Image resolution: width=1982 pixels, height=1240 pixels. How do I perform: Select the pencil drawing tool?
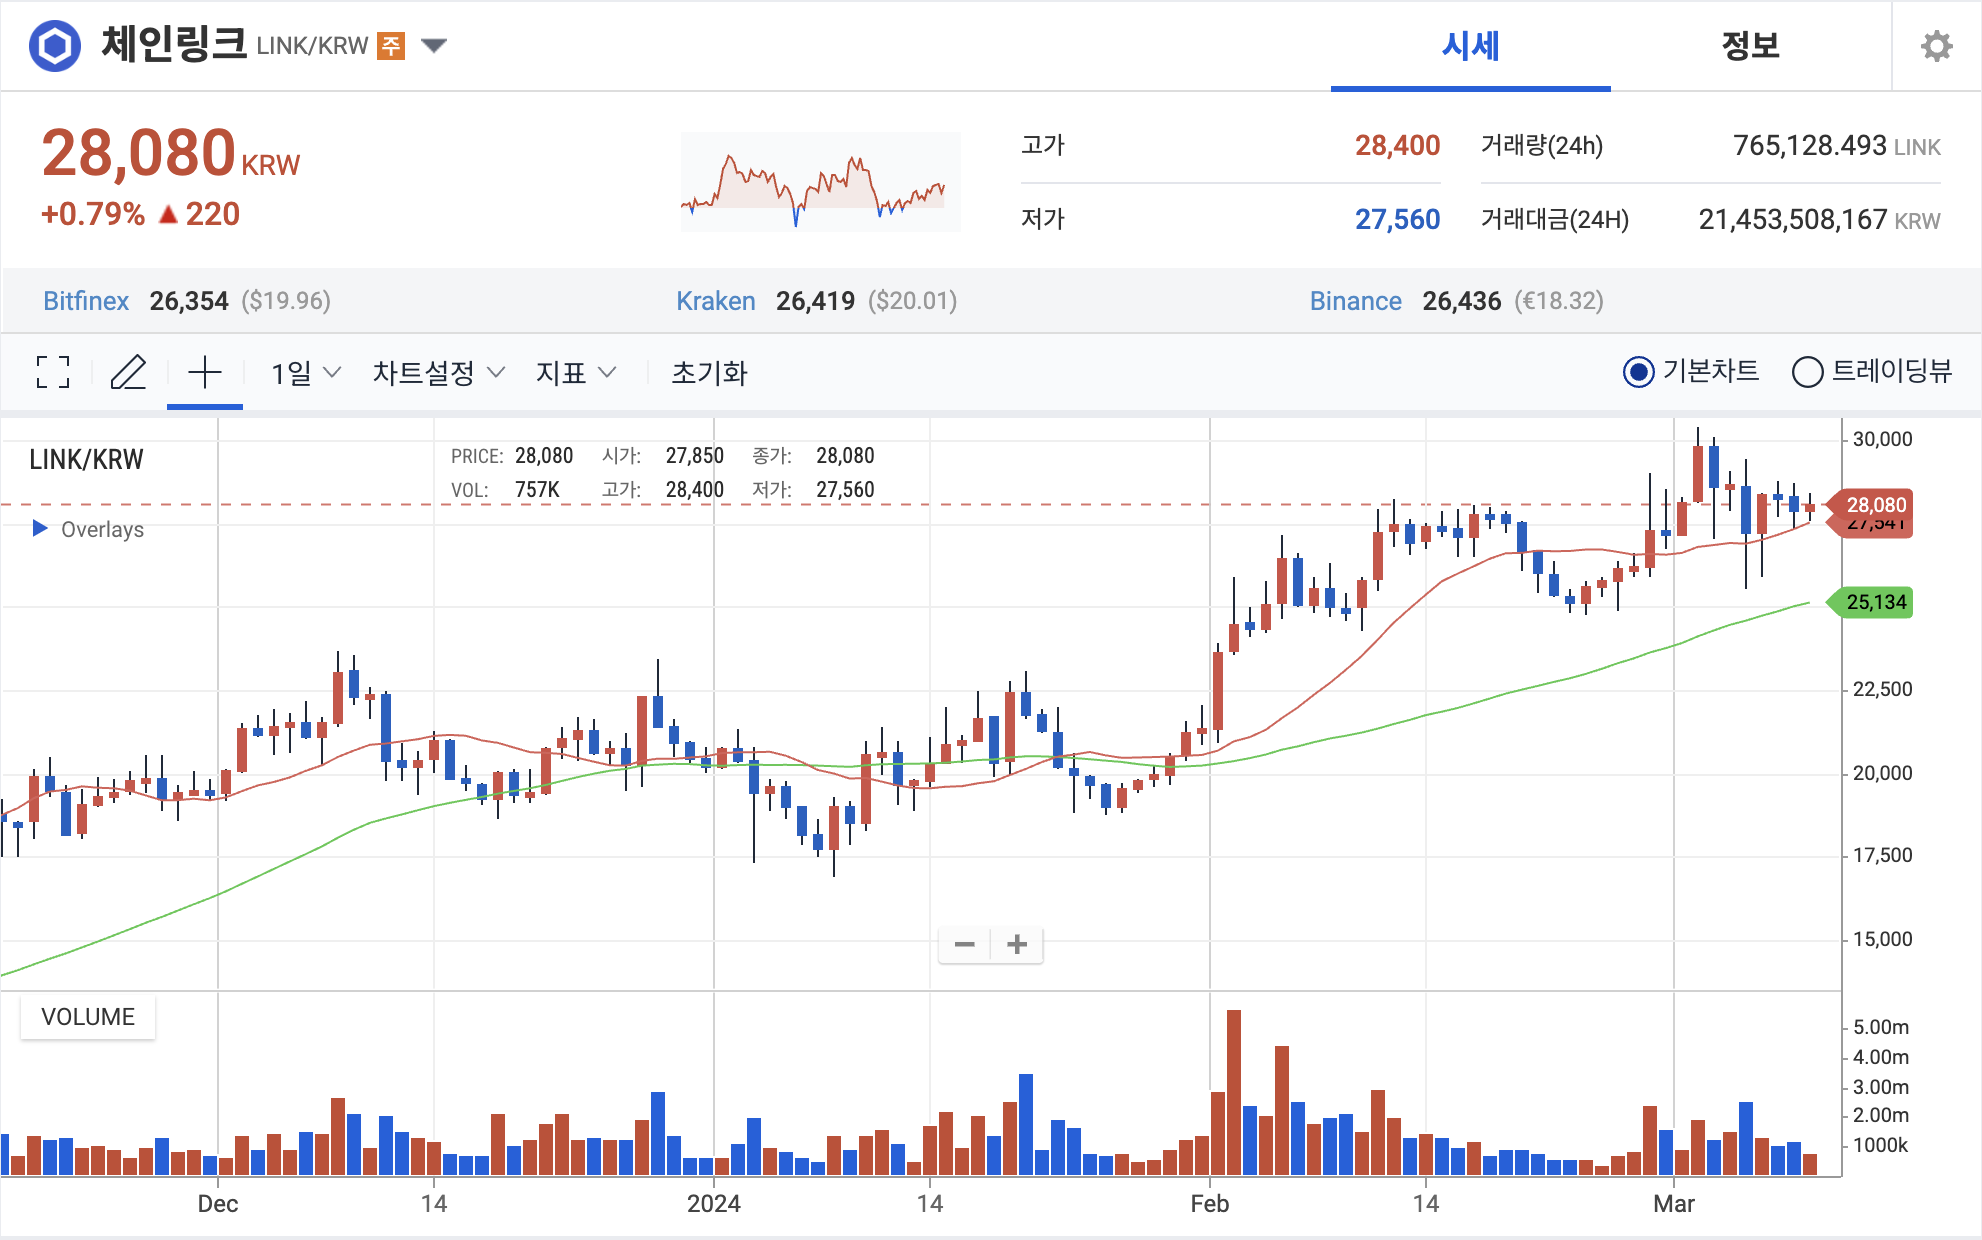point(128,372)
